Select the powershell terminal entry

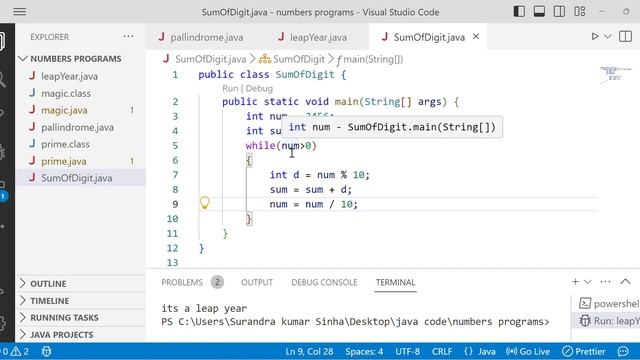pos(608,304)
